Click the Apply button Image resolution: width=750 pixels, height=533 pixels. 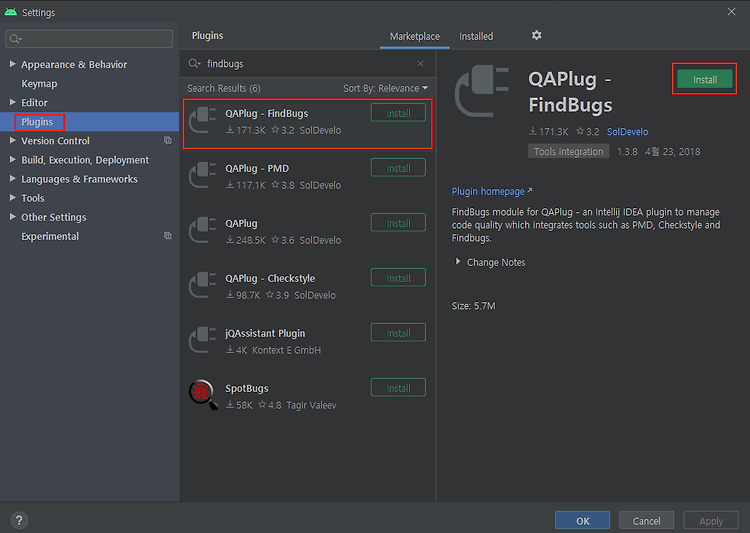coord(711,521)
